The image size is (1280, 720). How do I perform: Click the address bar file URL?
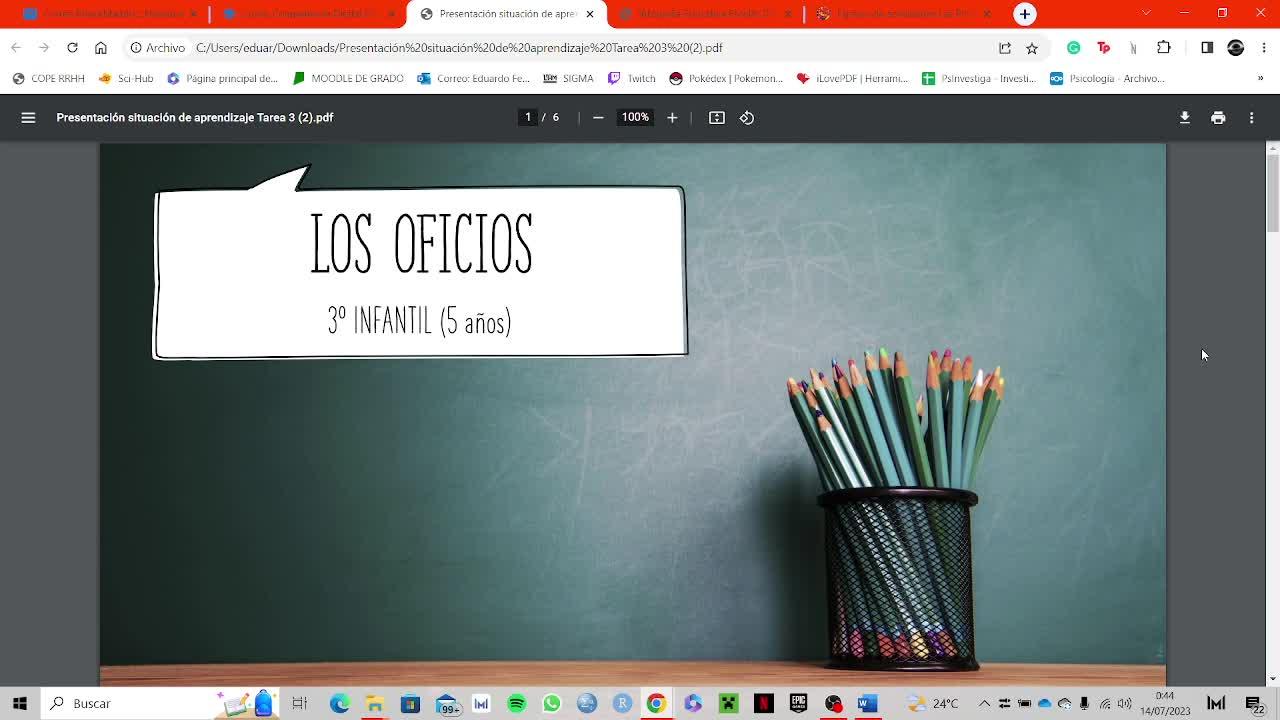tap(459, 48)
